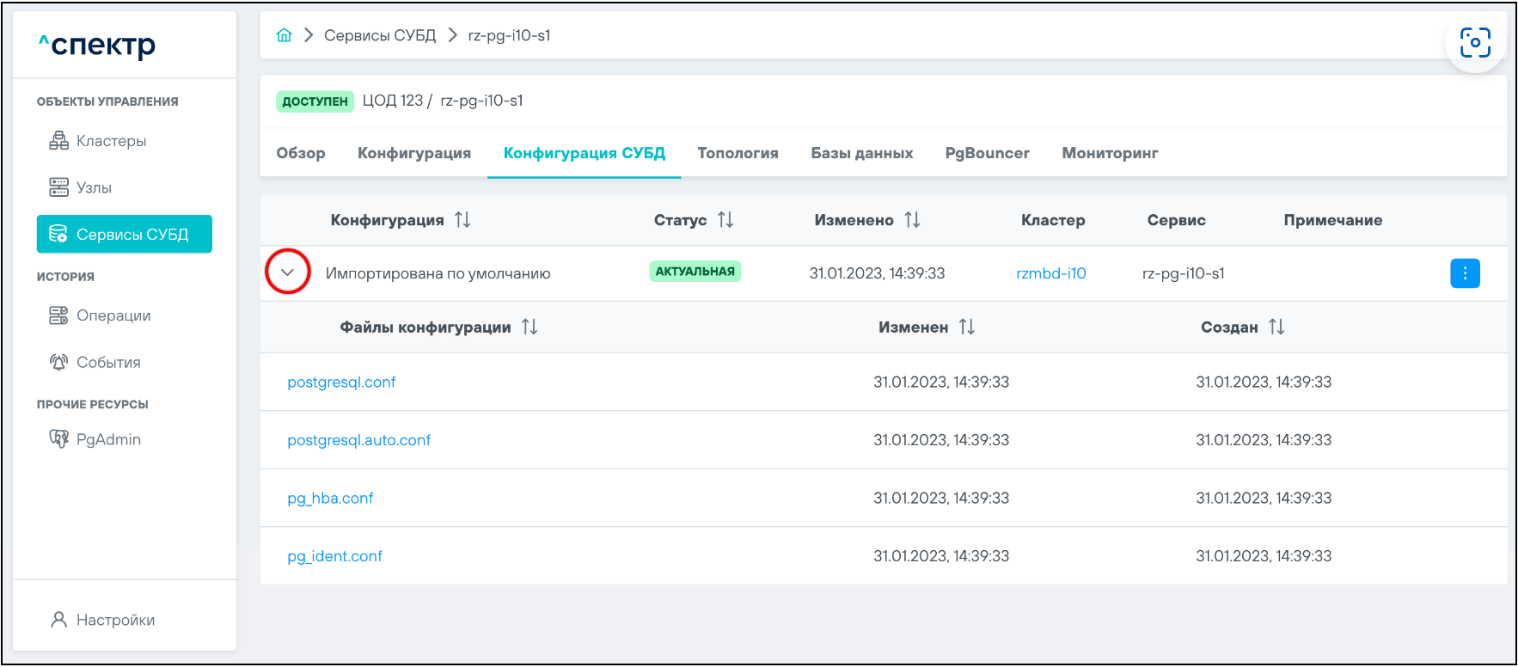Viewport: 1518px width, 667px height.
Task: Click the home icon in breadcrumb
Action: pyautogui.click(x=284, y=36)
